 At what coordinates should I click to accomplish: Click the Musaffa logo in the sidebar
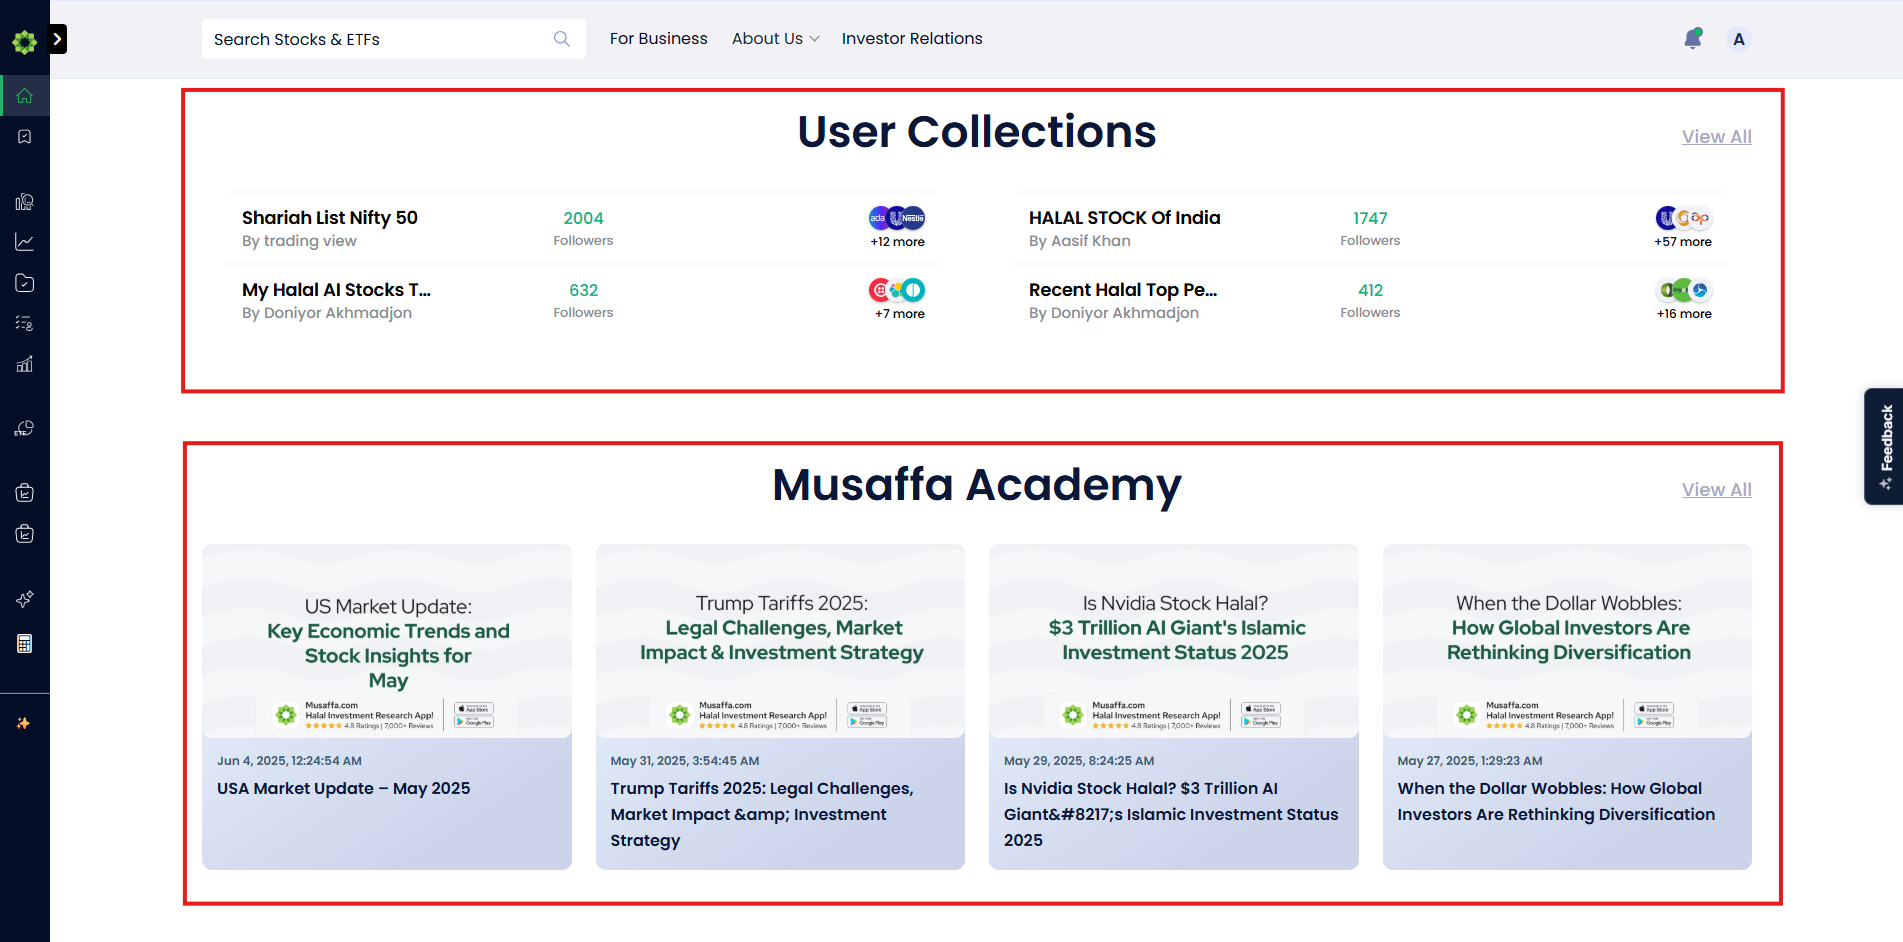[24, 41]
